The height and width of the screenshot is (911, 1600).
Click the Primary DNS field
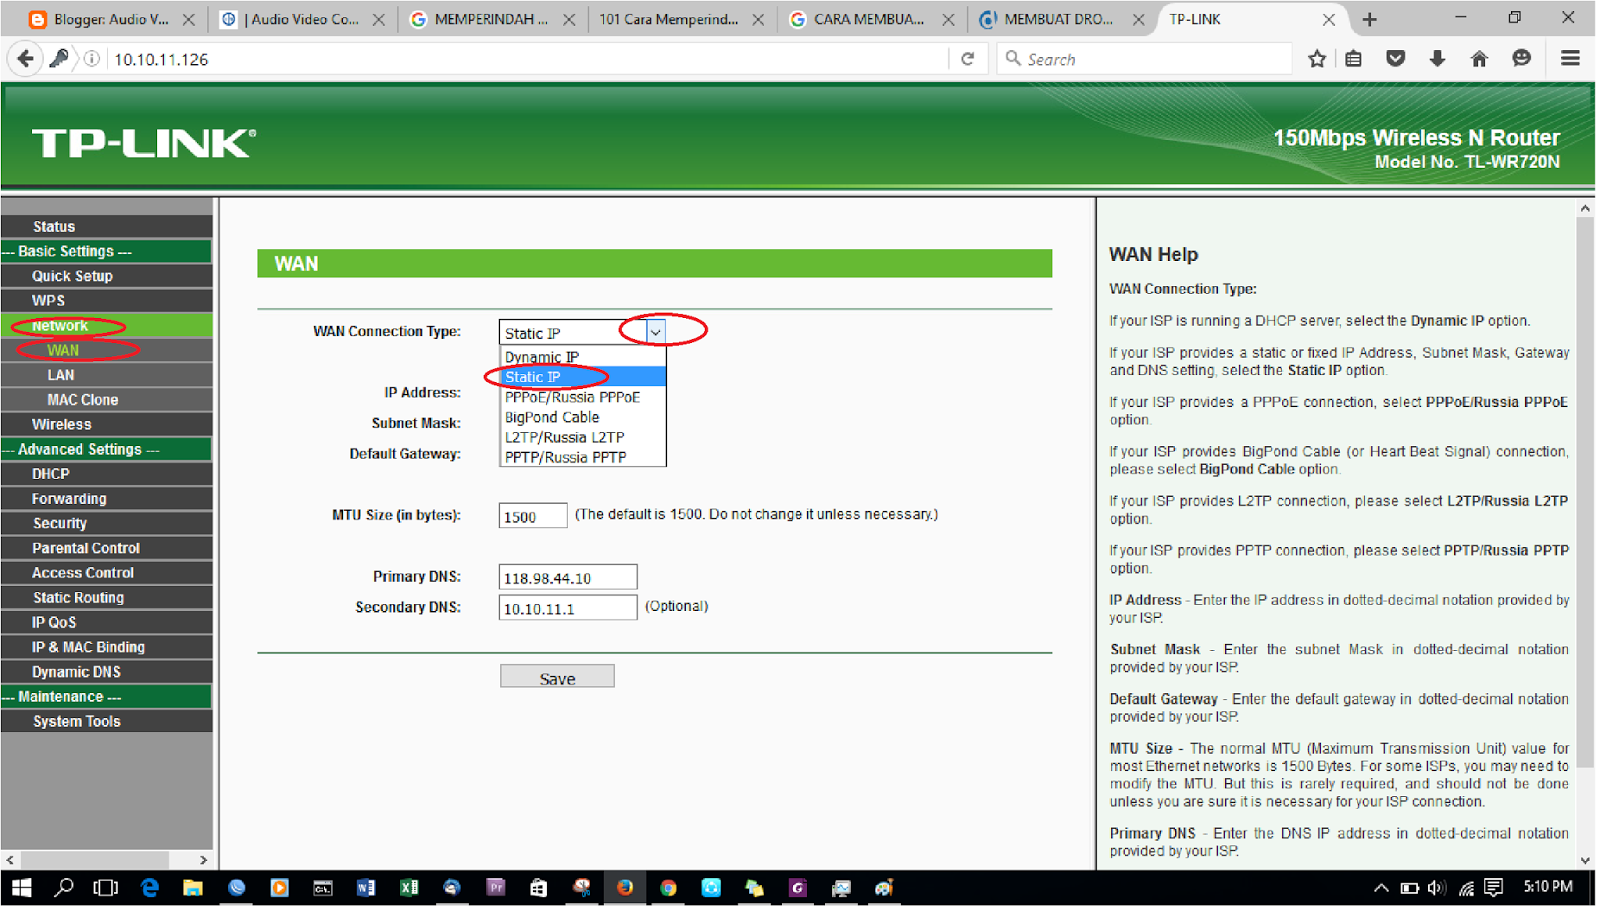pos(568,578)
